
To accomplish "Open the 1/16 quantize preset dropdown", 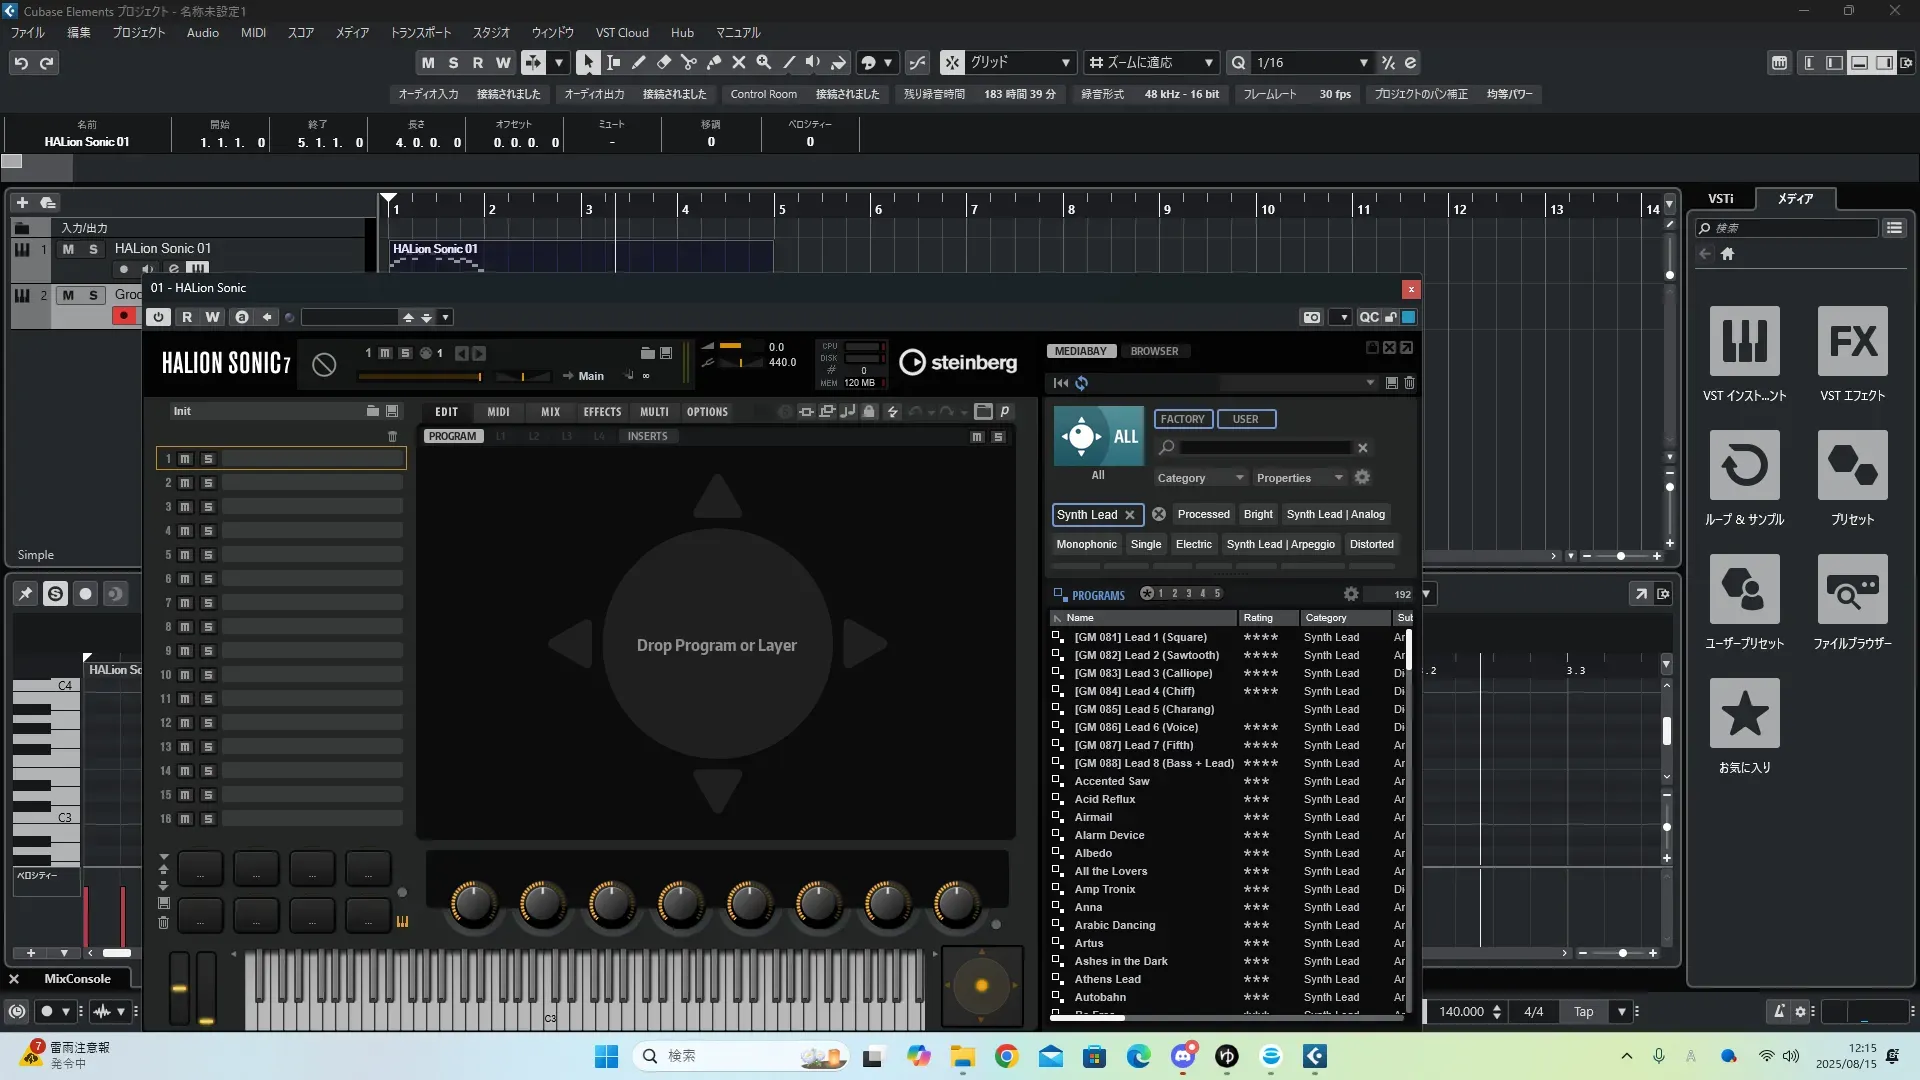I will (x=1363, y=63).
